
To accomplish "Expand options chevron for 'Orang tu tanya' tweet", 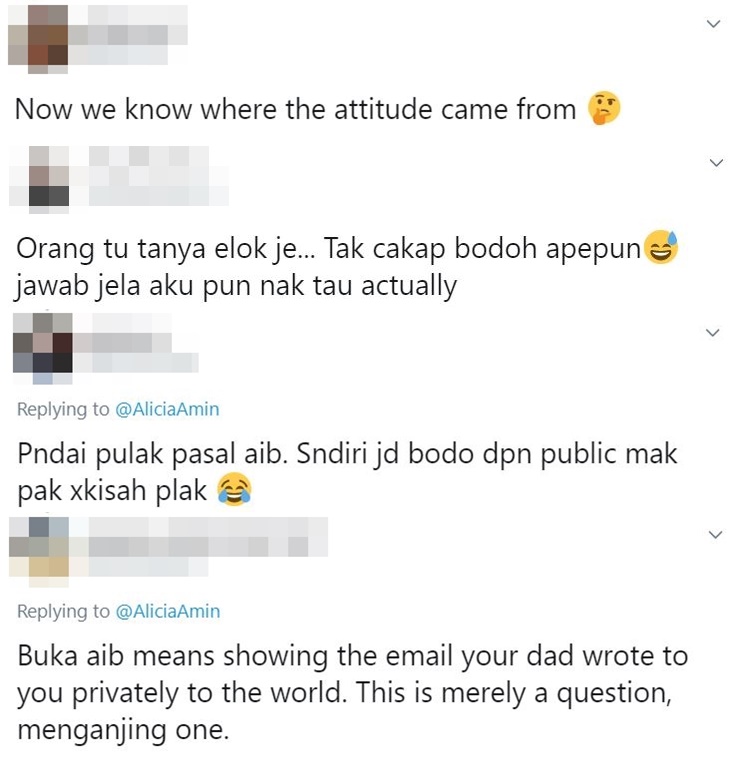I will pos(716,162).
